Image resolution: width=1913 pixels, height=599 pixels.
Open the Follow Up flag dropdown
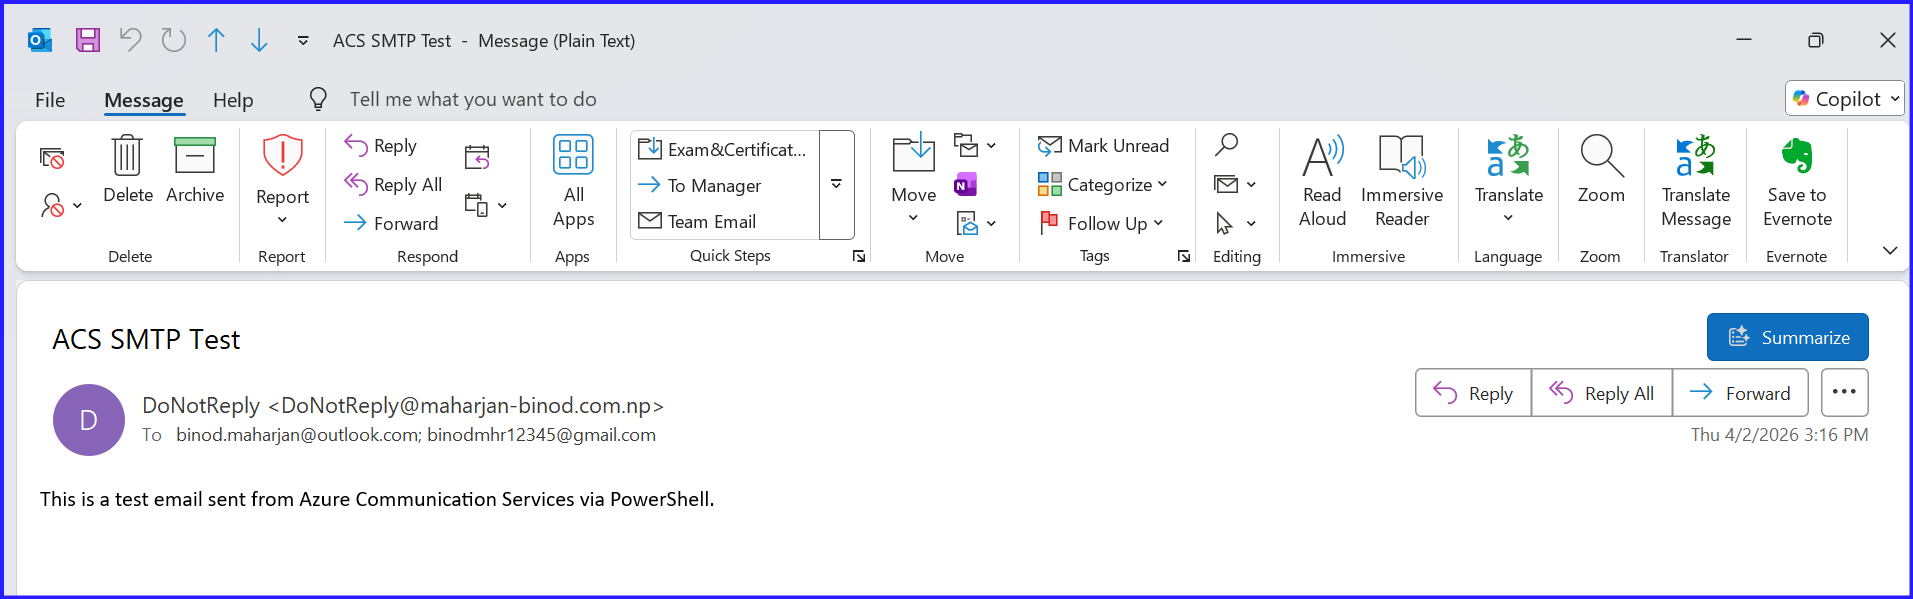[1100, 223]
